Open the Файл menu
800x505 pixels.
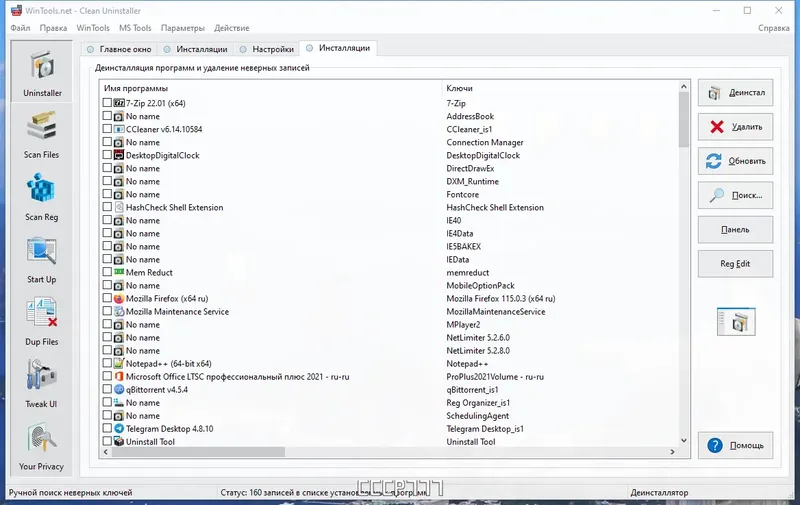tap(20, 28)
